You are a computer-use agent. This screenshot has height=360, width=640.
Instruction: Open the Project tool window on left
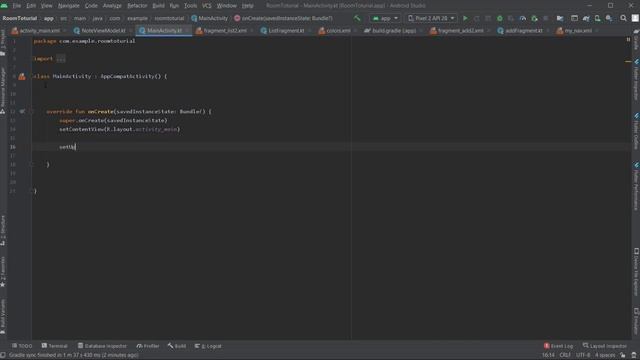(x=3, y=42)
